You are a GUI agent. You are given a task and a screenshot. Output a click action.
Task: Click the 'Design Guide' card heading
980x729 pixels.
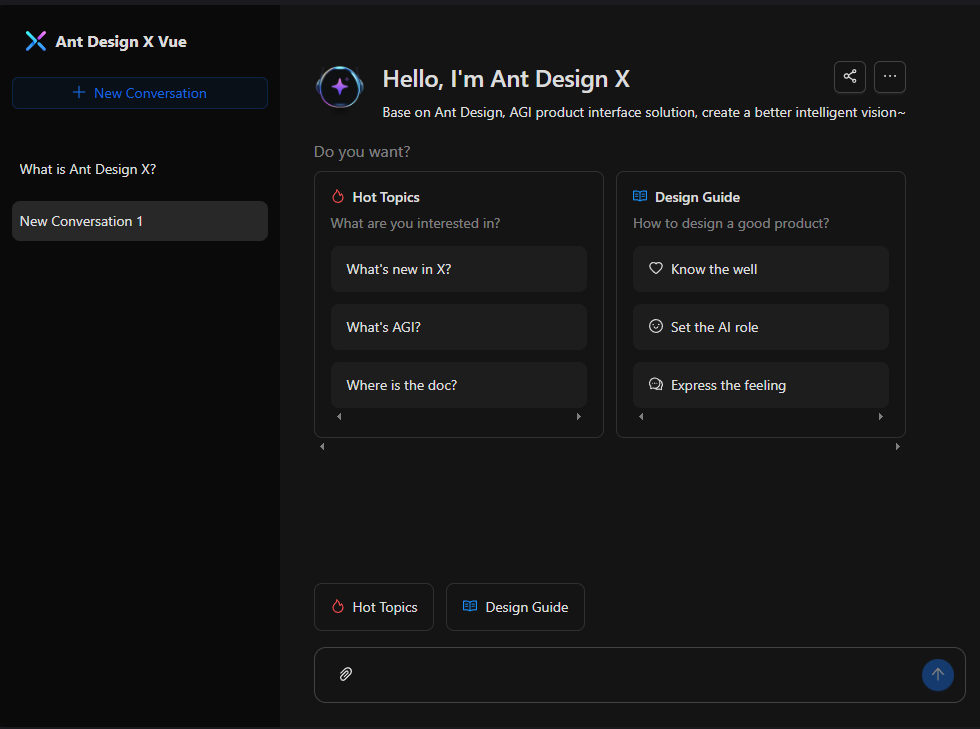(x=698, y=198)
